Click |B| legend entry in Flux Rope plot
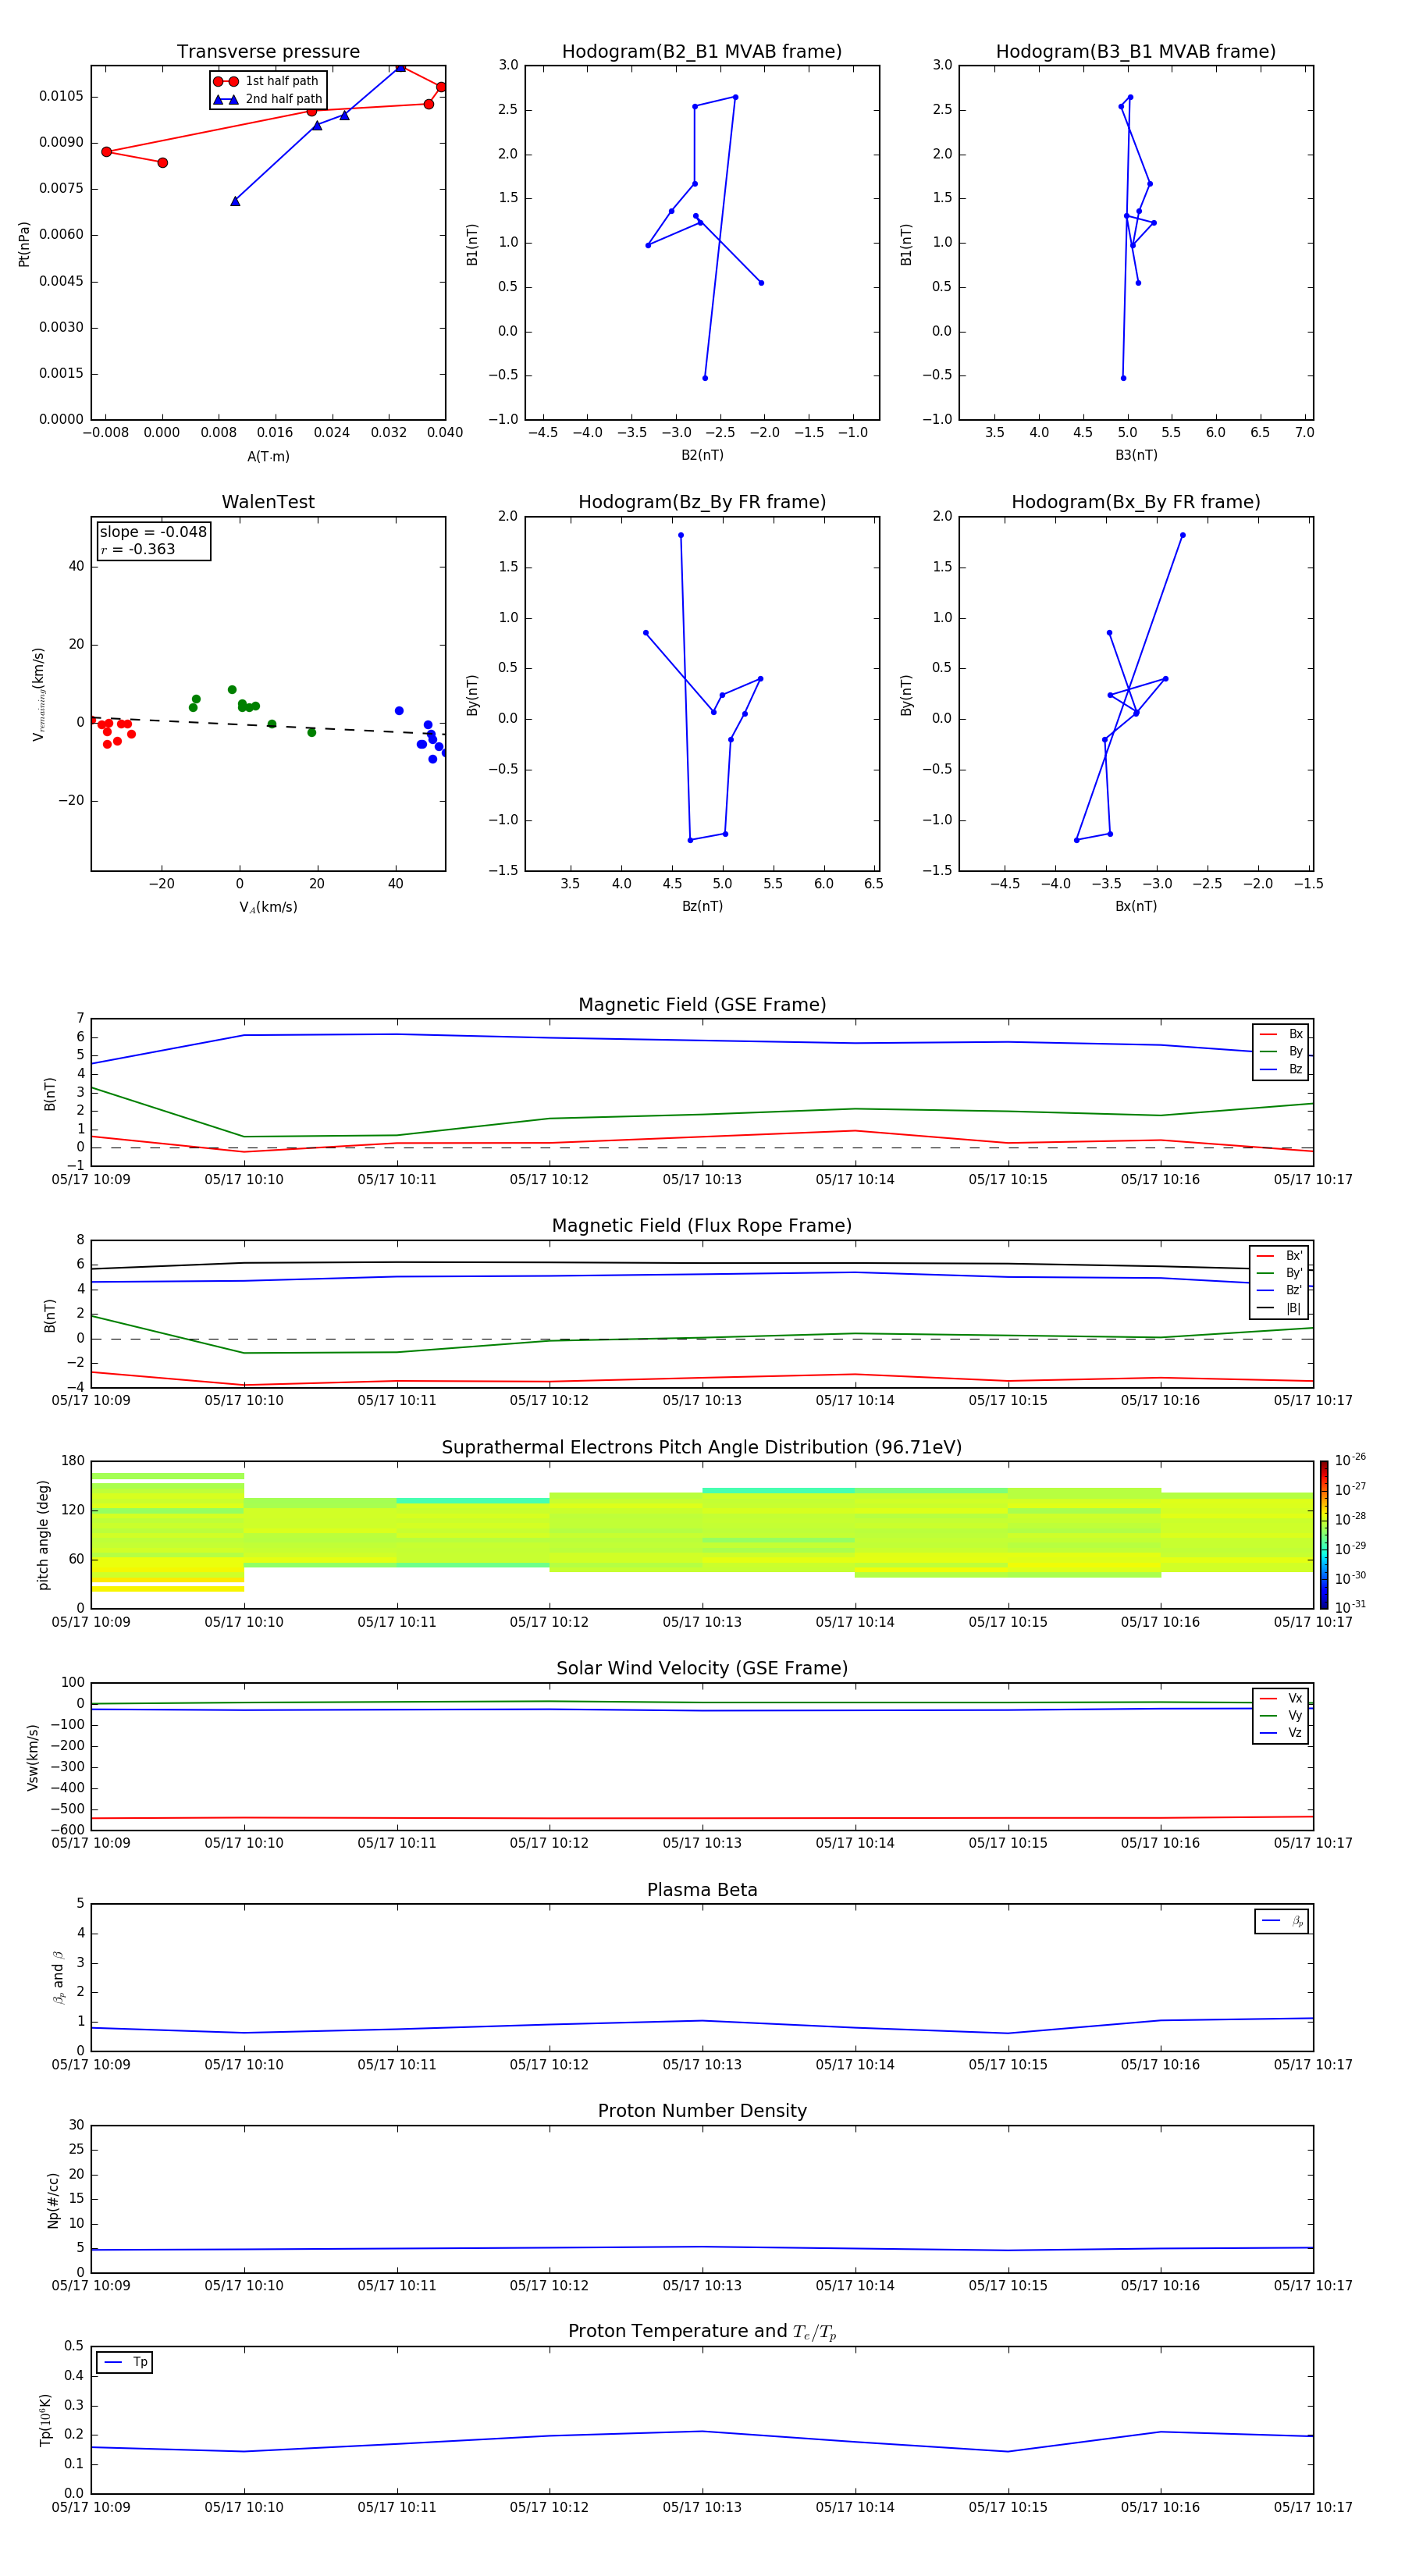The image size is (1405, 2576). coord(1279,1308)
